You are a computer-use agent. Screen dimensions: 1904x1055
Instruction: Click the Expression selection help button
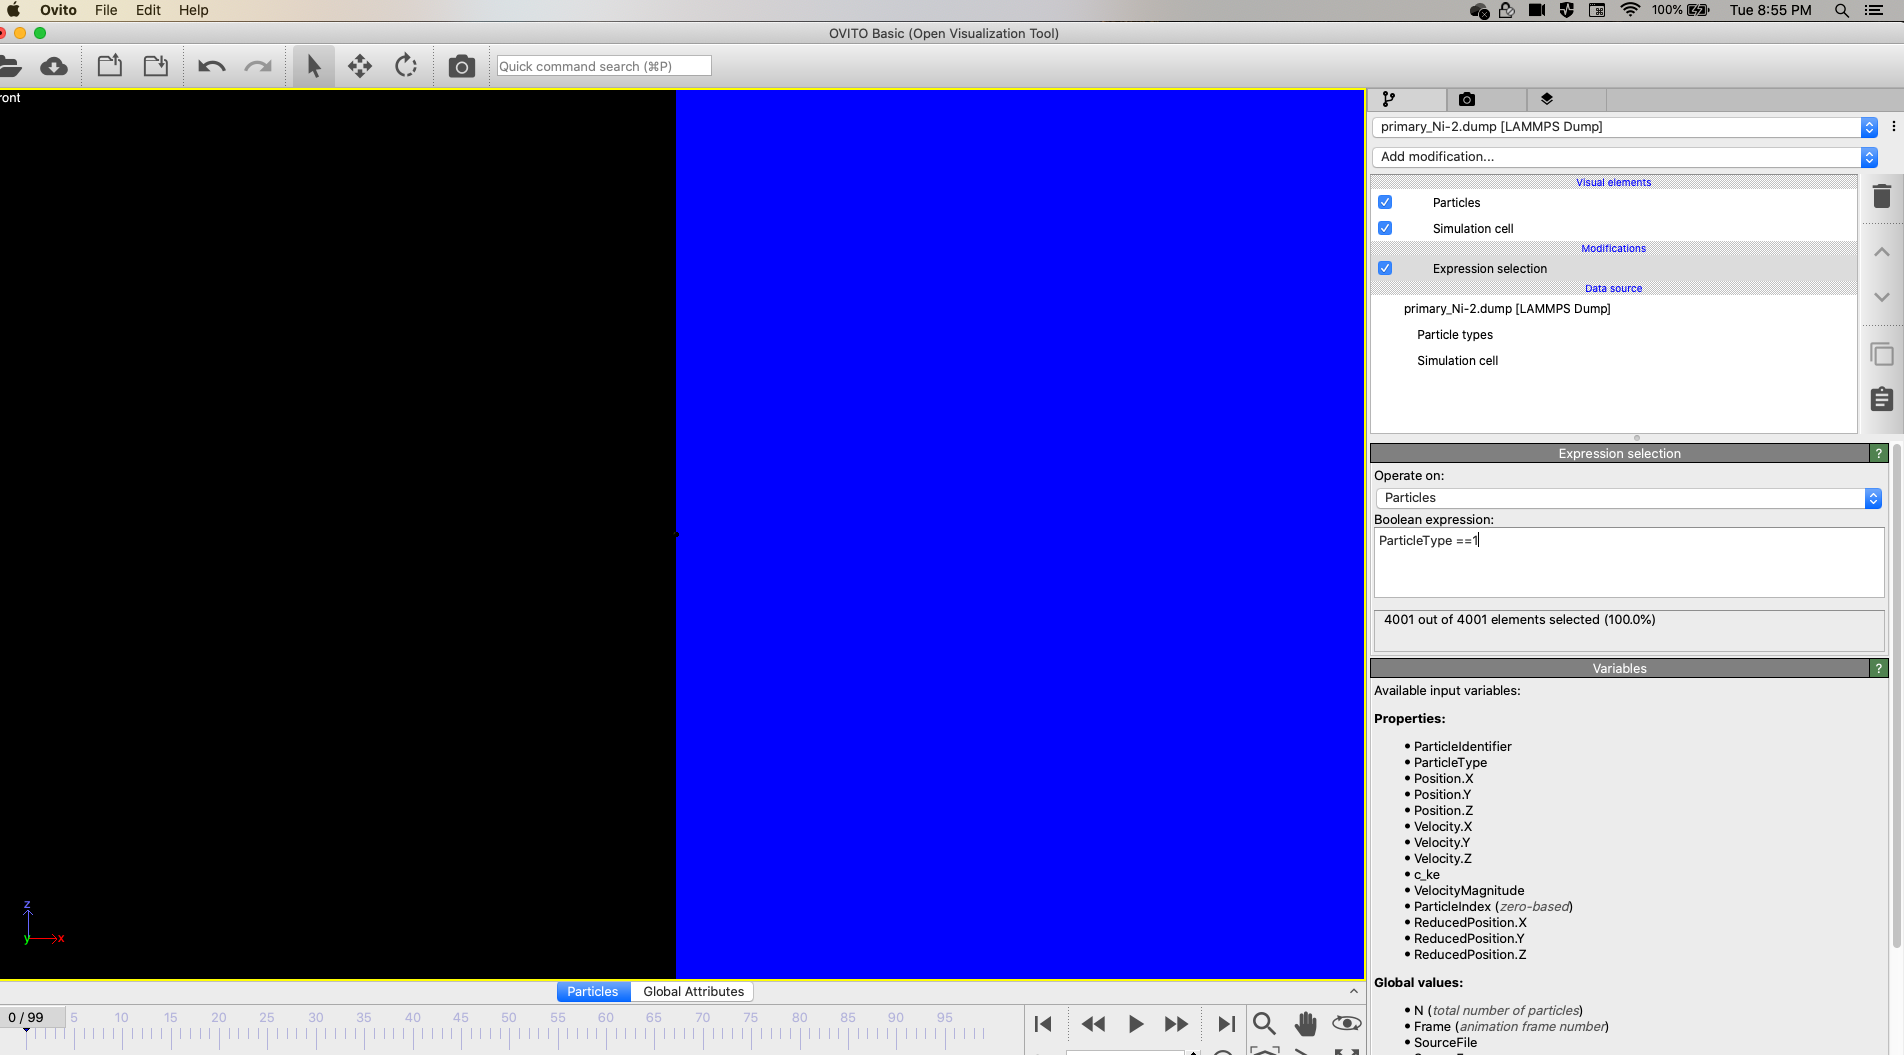coord(1879,454)
